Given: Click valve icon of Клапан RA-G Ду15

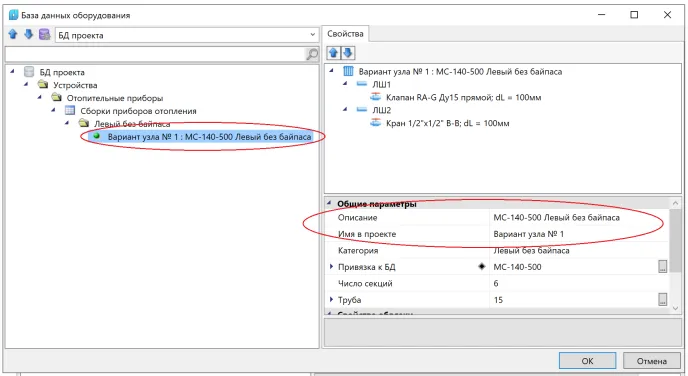Looking at the screenshot, I should [x=376, y=97].
